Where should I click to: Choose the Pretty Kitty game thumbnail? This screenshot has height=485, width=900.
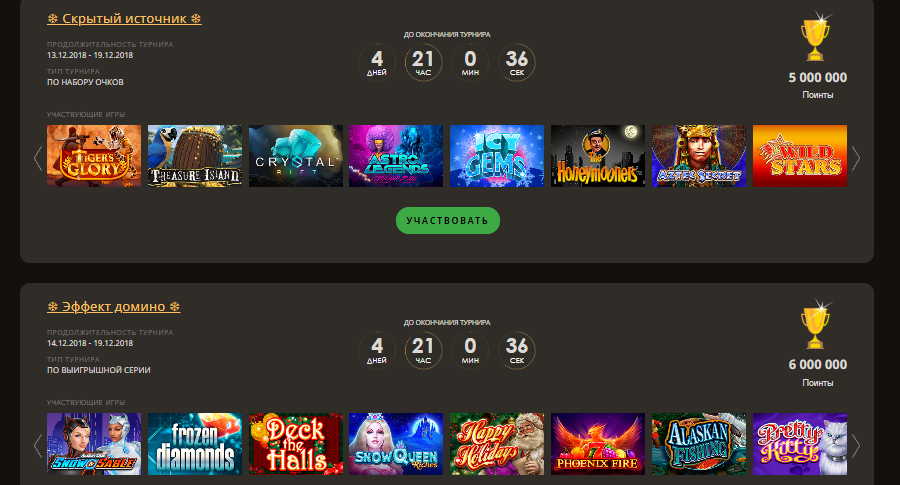point(800,444)
